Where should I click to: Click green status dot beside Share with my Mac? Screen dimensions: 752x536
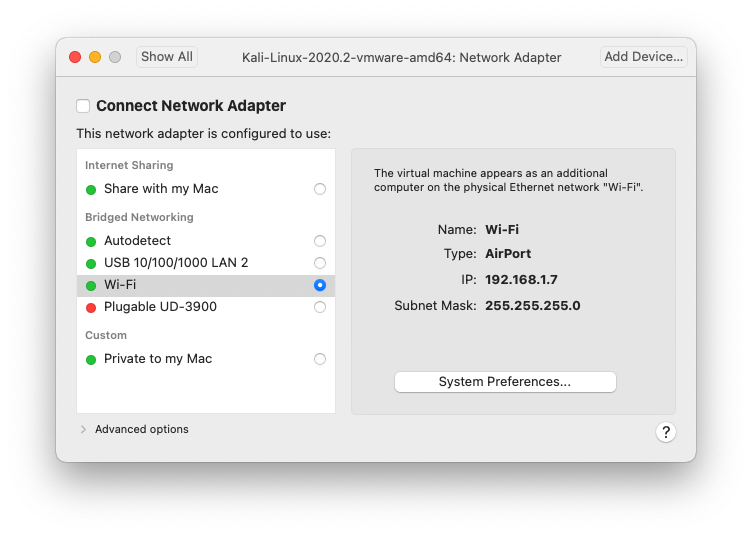tap(91, 189)
